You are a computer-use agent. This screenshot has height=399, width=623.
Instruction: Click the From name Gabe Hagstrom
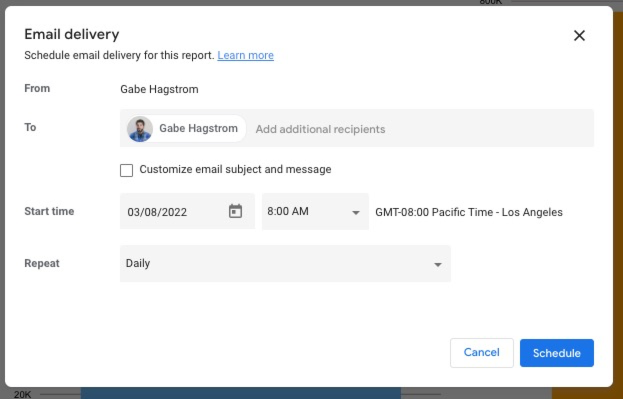pos(159,89)
